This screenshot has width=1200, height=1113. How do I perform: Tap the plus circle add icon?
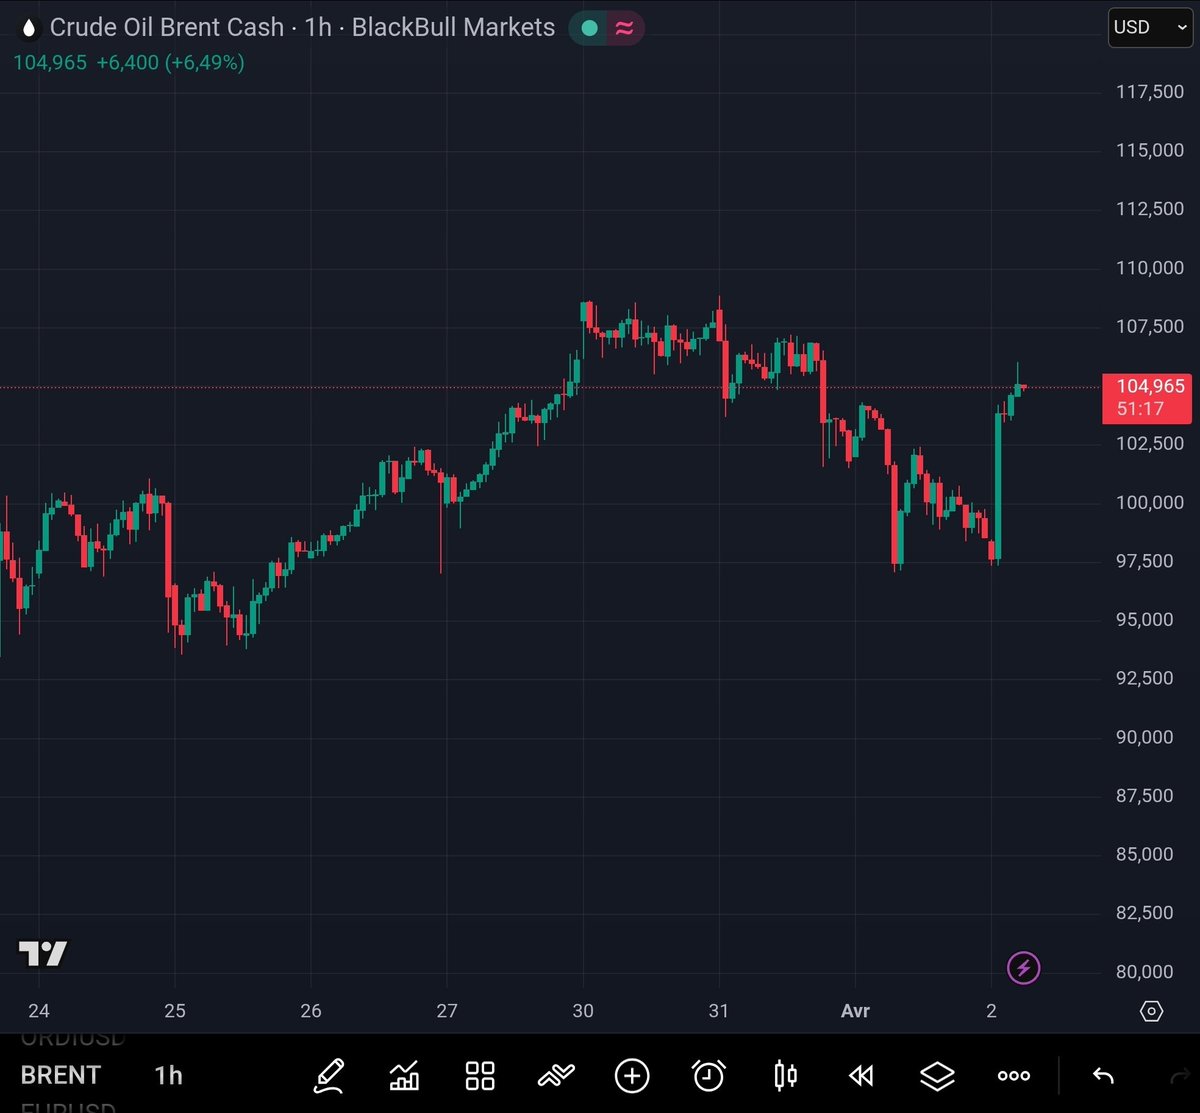click(632, 1076)
